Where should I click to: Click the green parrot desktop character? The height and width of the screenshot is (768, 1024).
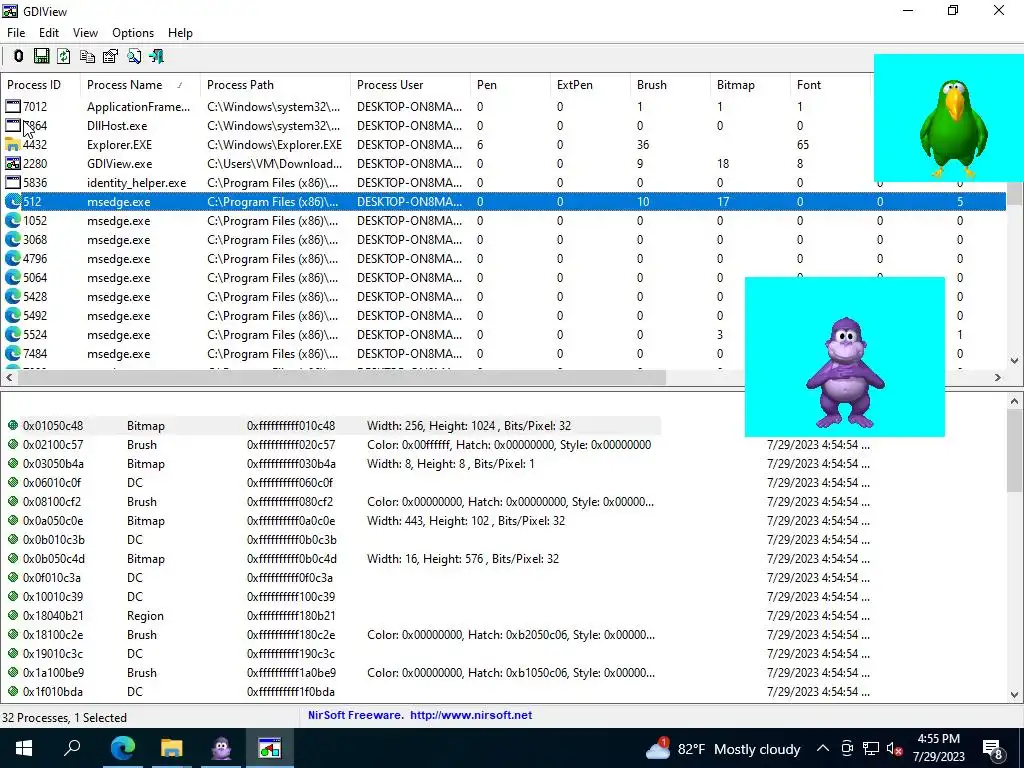coord(953,128)
